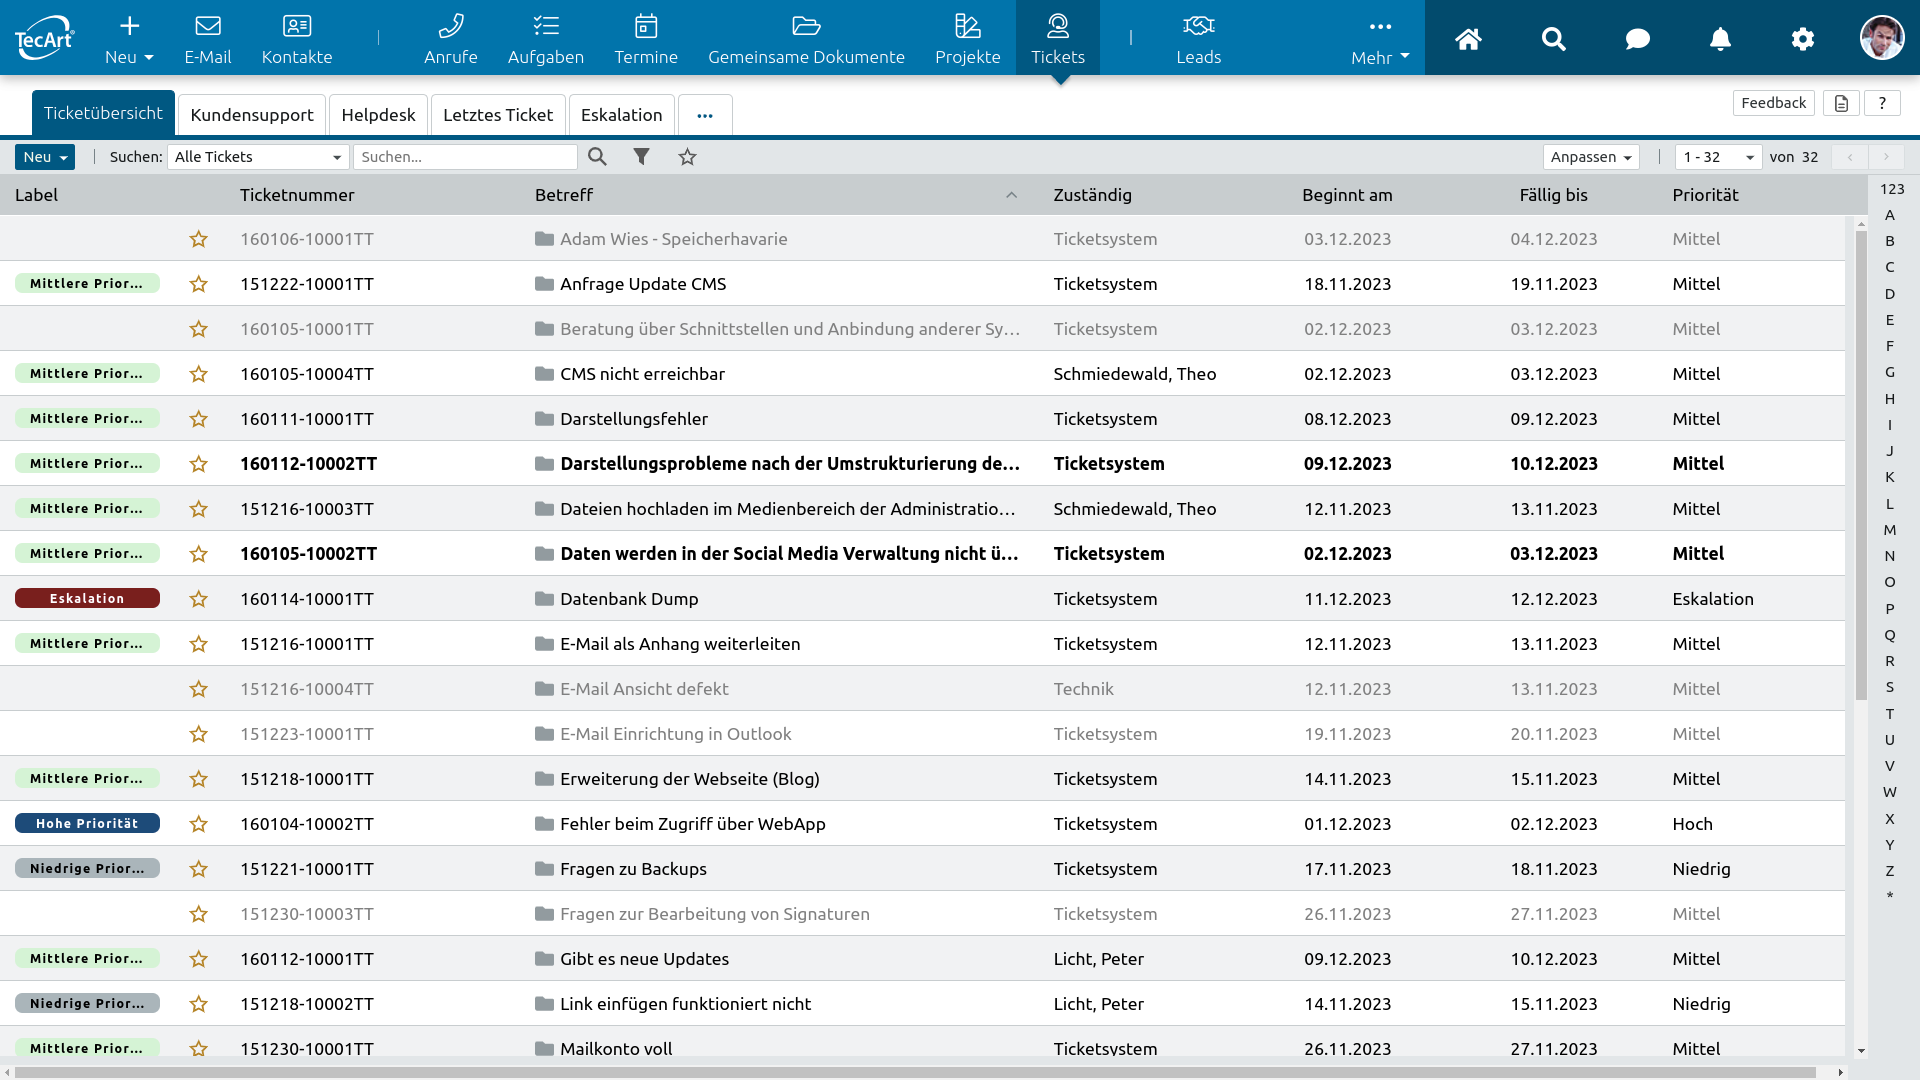This screenshot has width=1920, height=1080.
Task: Click the red Eskalation label badge
Action: [x=87, y=599]
